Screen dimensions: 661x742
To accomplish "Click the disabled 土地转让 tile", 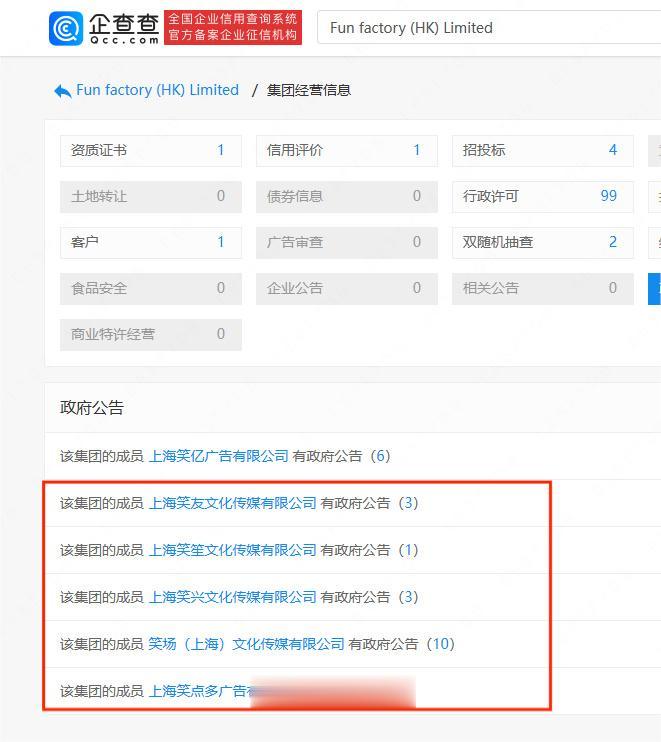I will pos(151,196).
